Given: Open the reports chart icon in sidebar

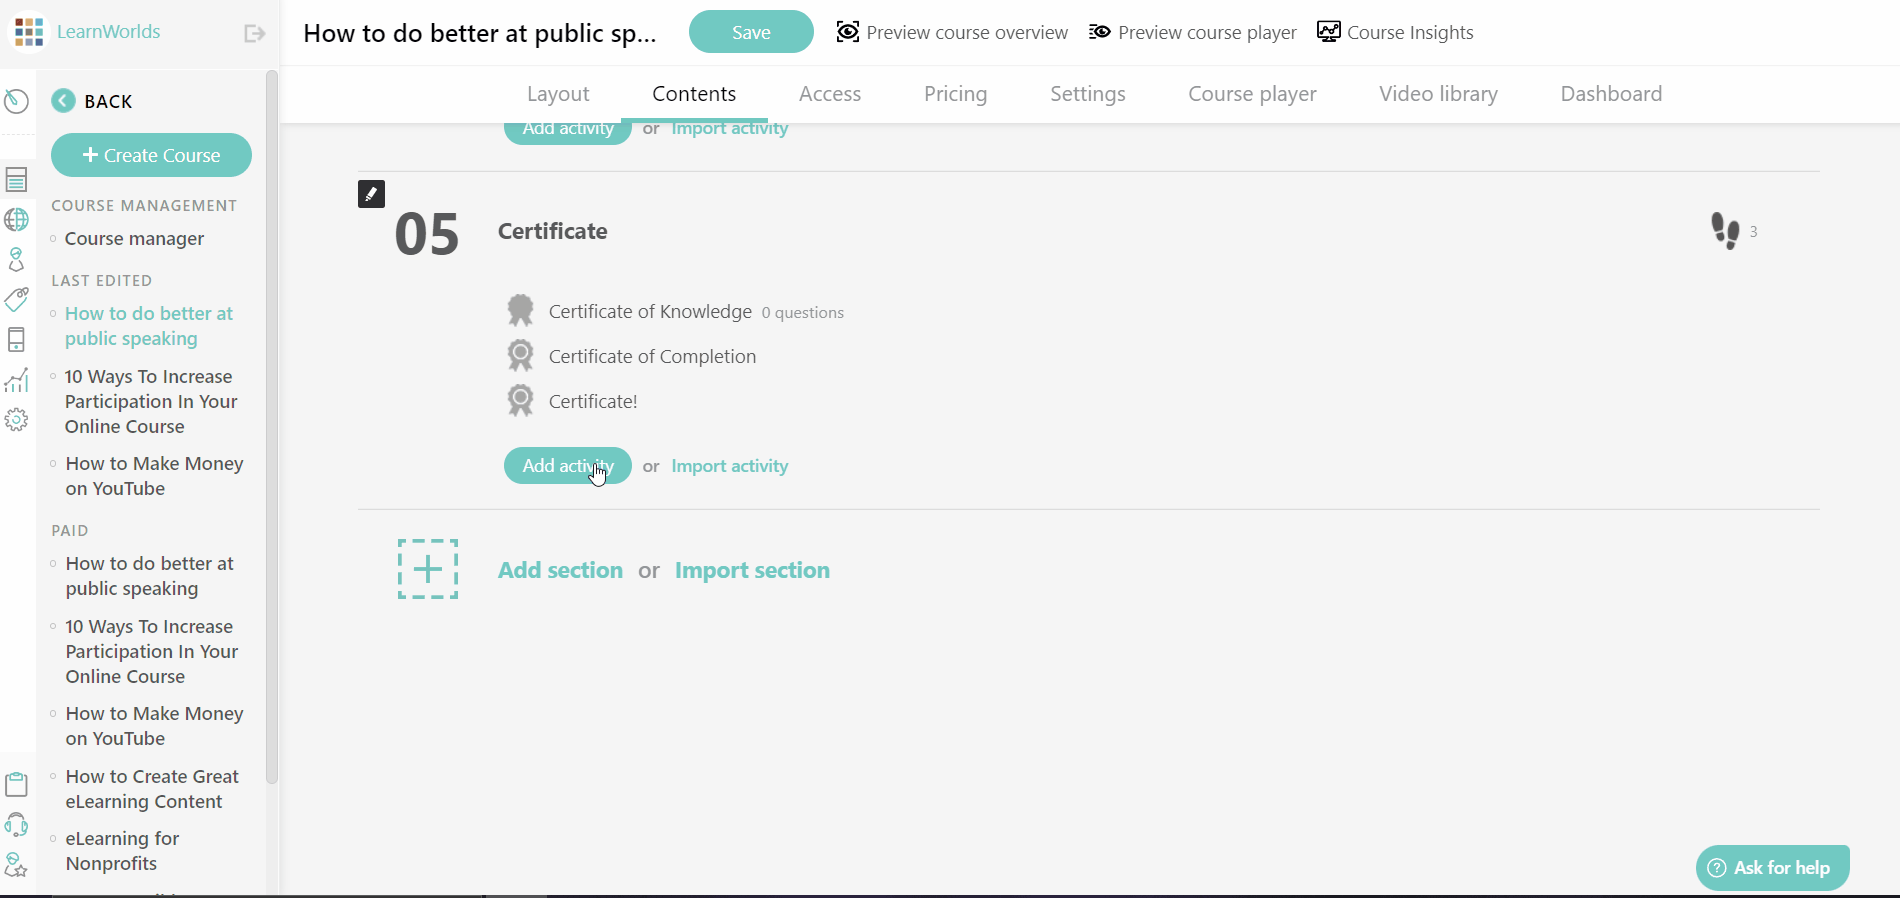Looking at the screenshot, I should (17, 381).
